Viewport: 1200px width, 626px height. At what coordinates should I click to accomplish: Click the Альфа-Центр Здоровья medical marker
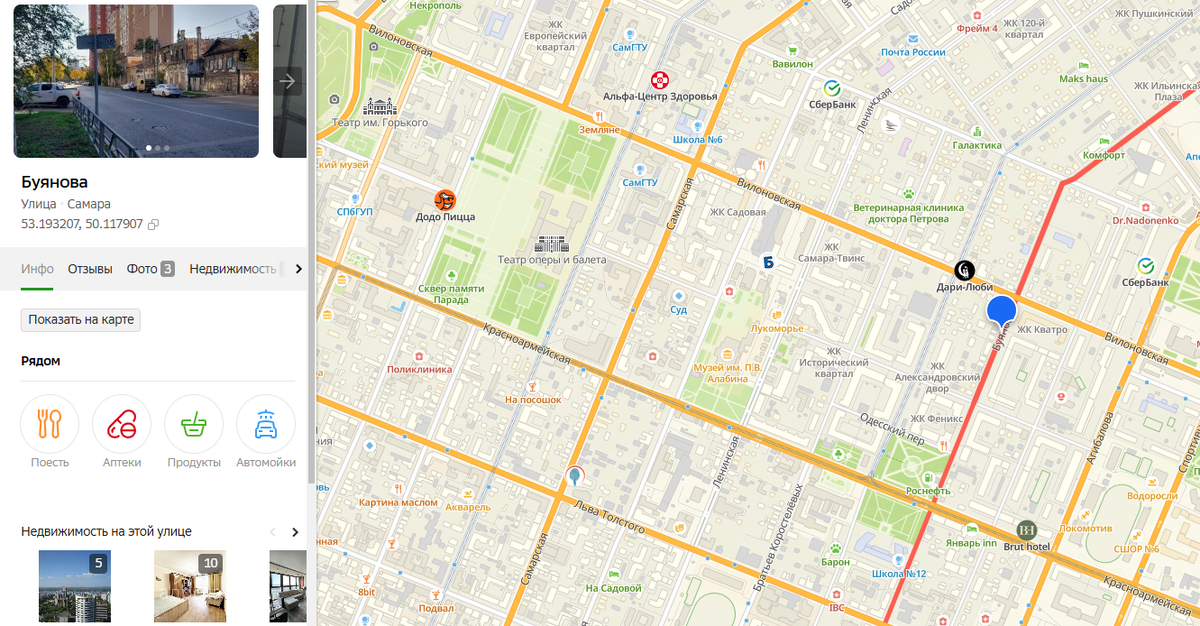click(x=660, y=79)
